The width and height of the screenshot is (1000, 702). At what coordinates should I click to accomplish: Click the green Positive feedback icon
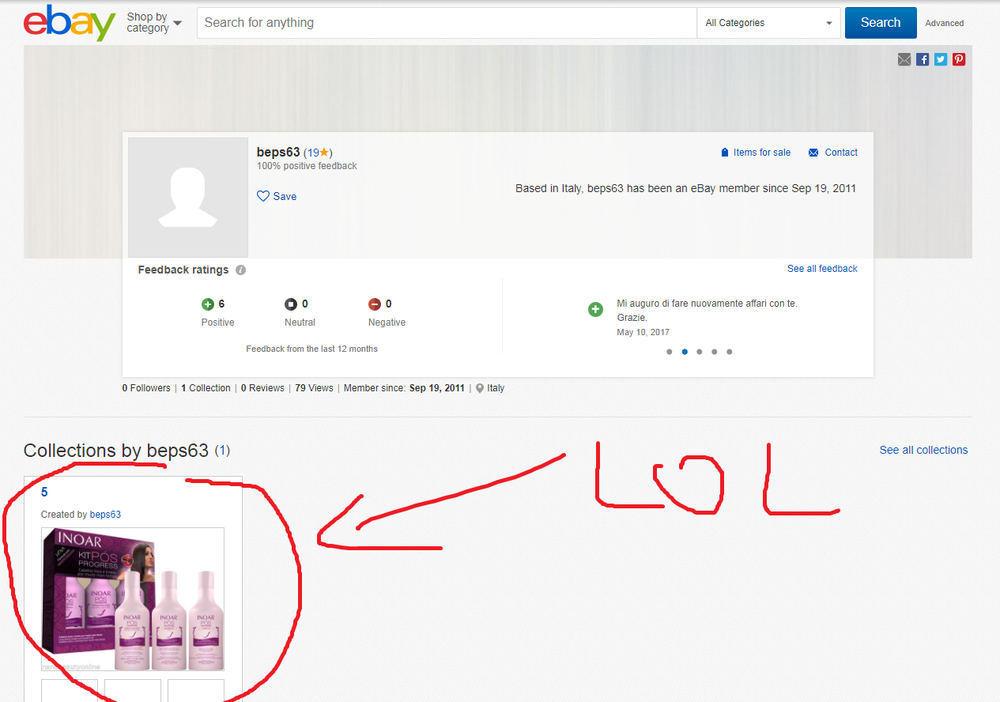click(208, 304)
